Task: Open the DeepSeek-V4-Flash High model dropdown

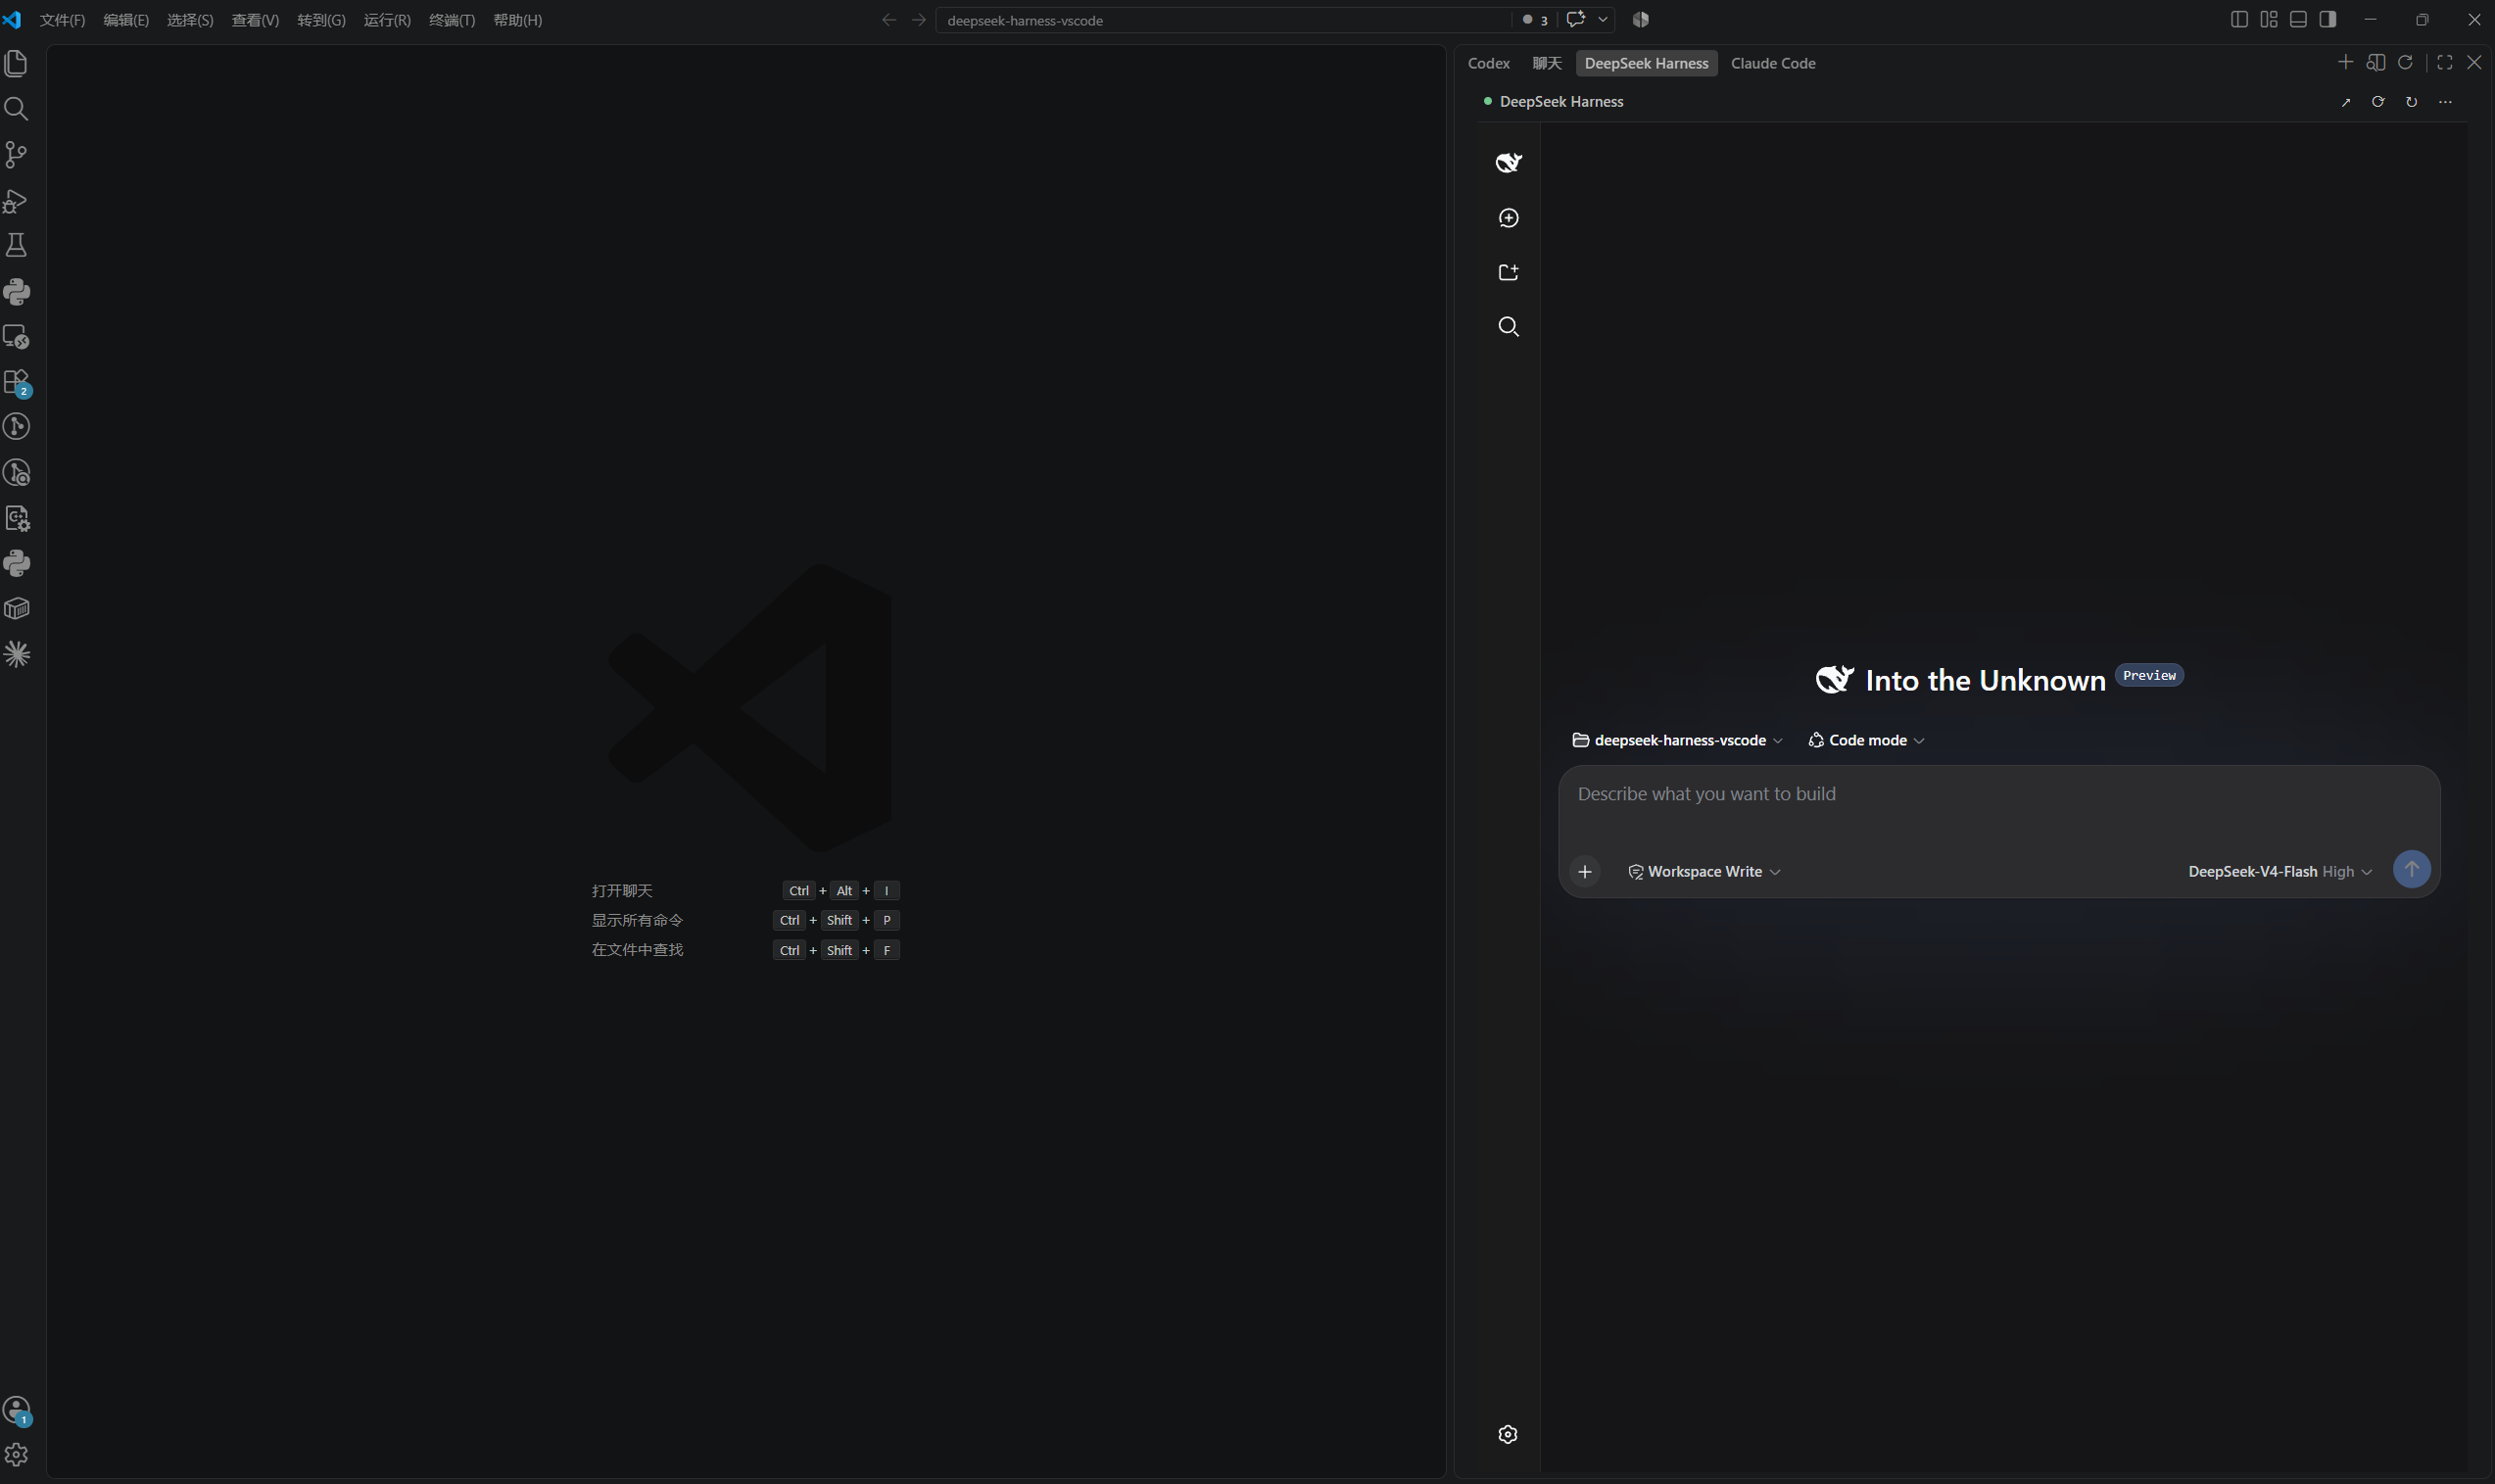Action: (2280, 871)
